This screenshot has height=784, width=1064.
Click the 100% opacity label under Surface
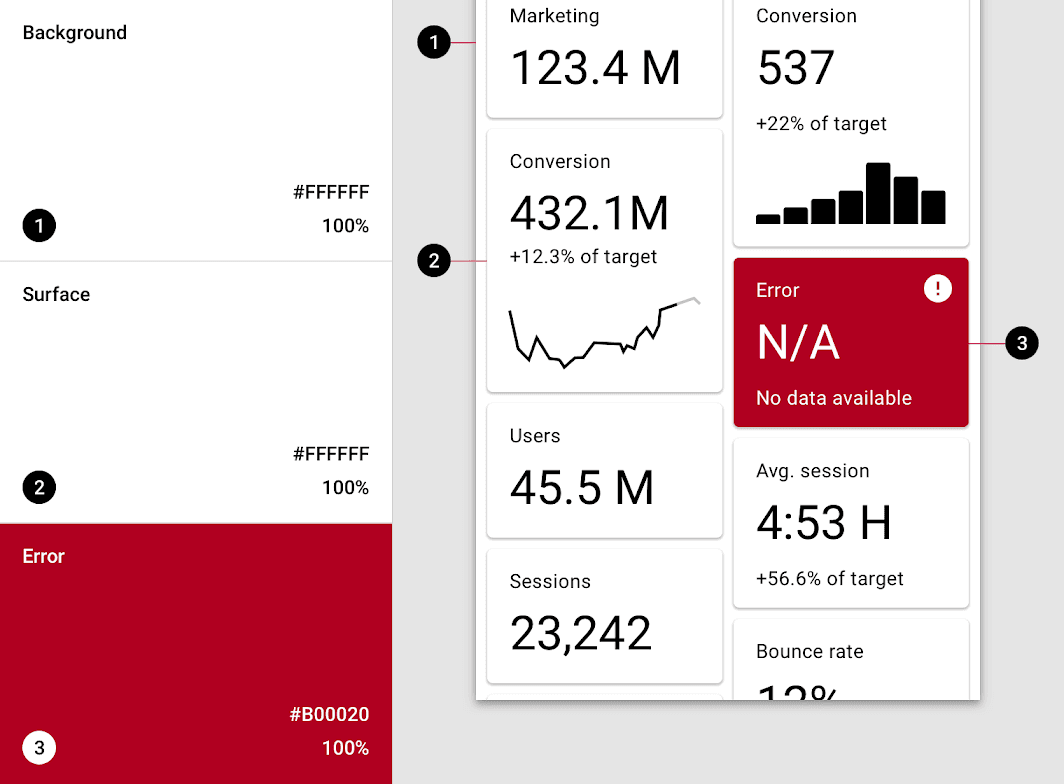pyautogui.click(x=344, y=487)
